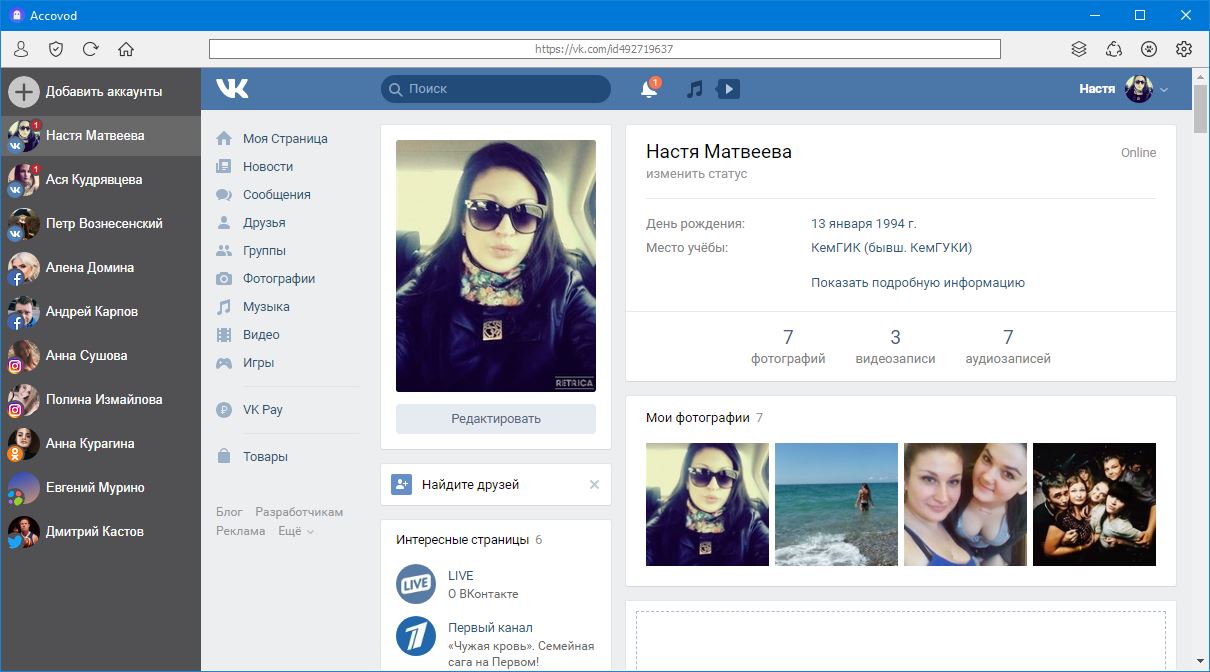Screen dimensions: 1210x672
Task: Click the Редактировать button
Action: pos(496,419)
